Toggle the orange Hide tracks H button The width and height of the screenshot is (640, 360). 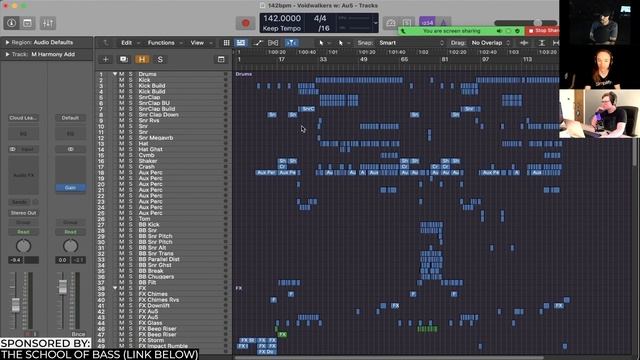(x=142, y=60)
